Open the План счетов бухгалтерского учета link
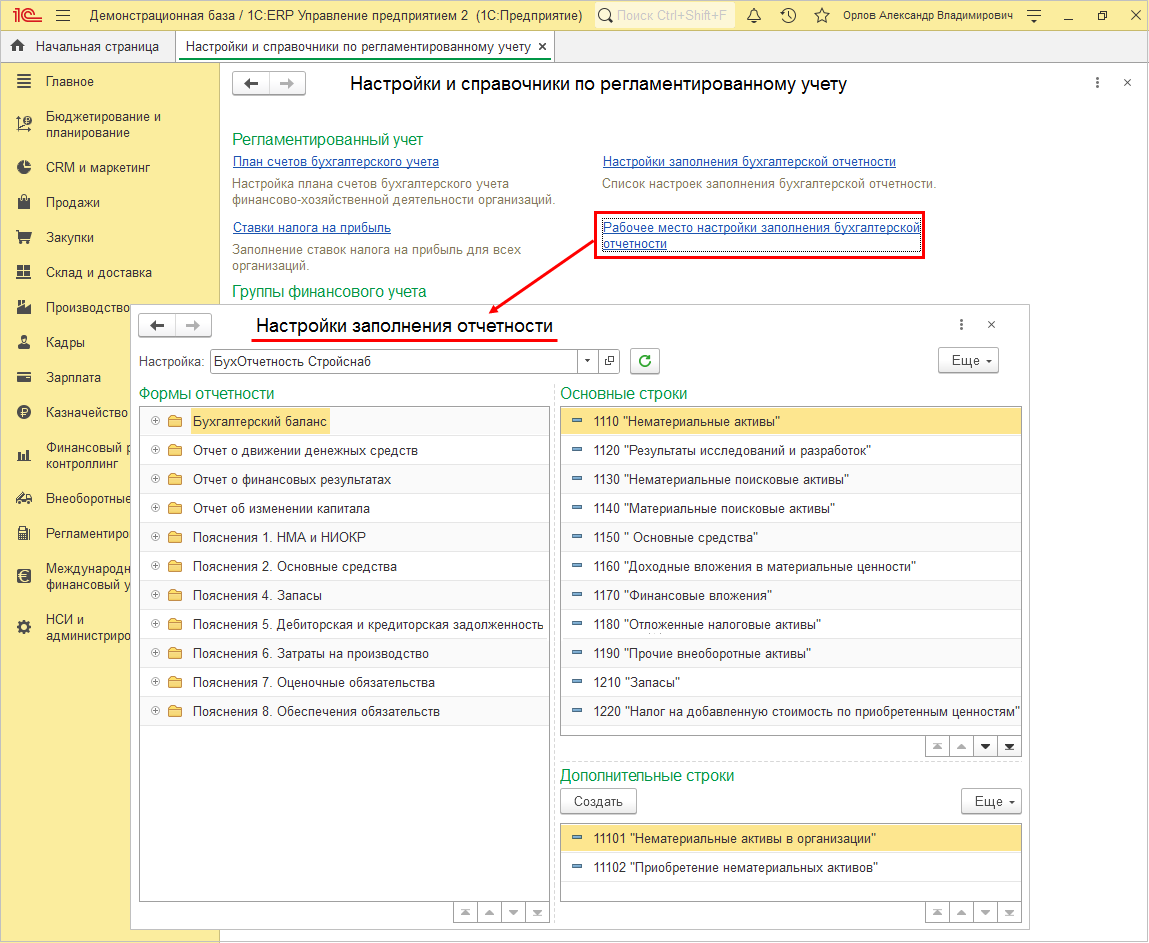The width and height of the screenshot is (1149, 943). click(x=335, y=162)
